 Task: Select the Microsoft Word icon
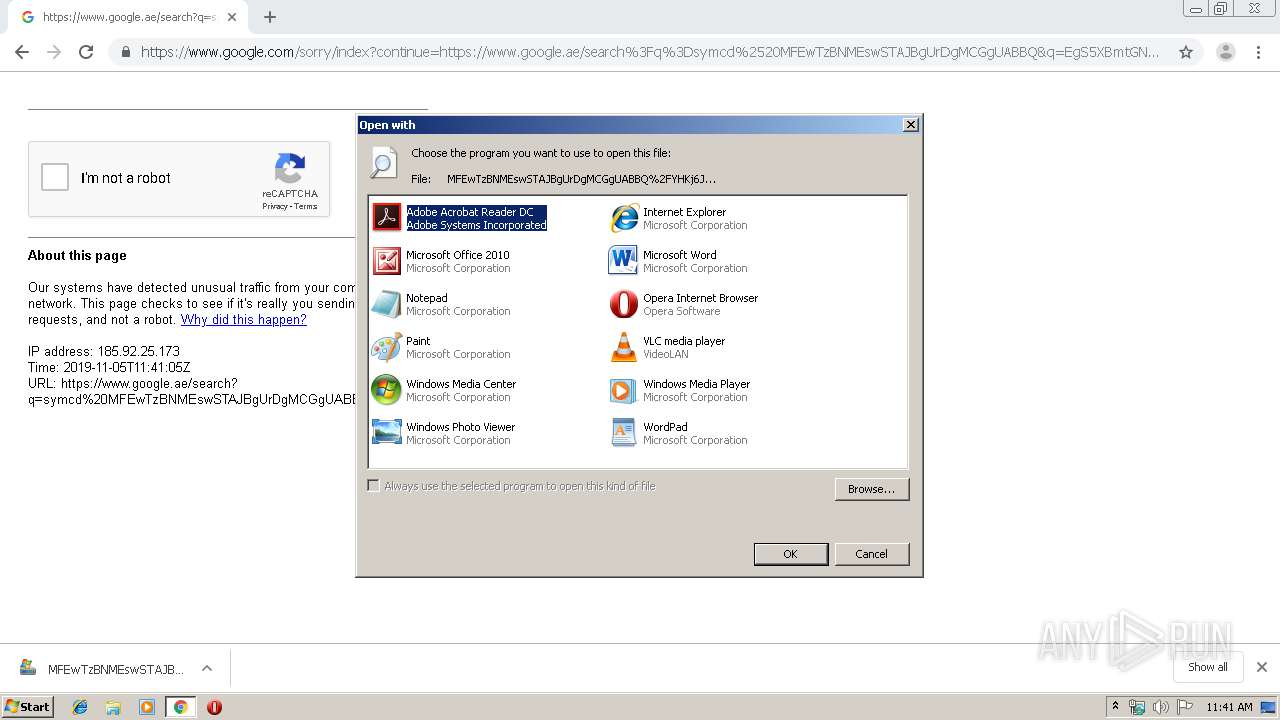click(x=623, y=260)
